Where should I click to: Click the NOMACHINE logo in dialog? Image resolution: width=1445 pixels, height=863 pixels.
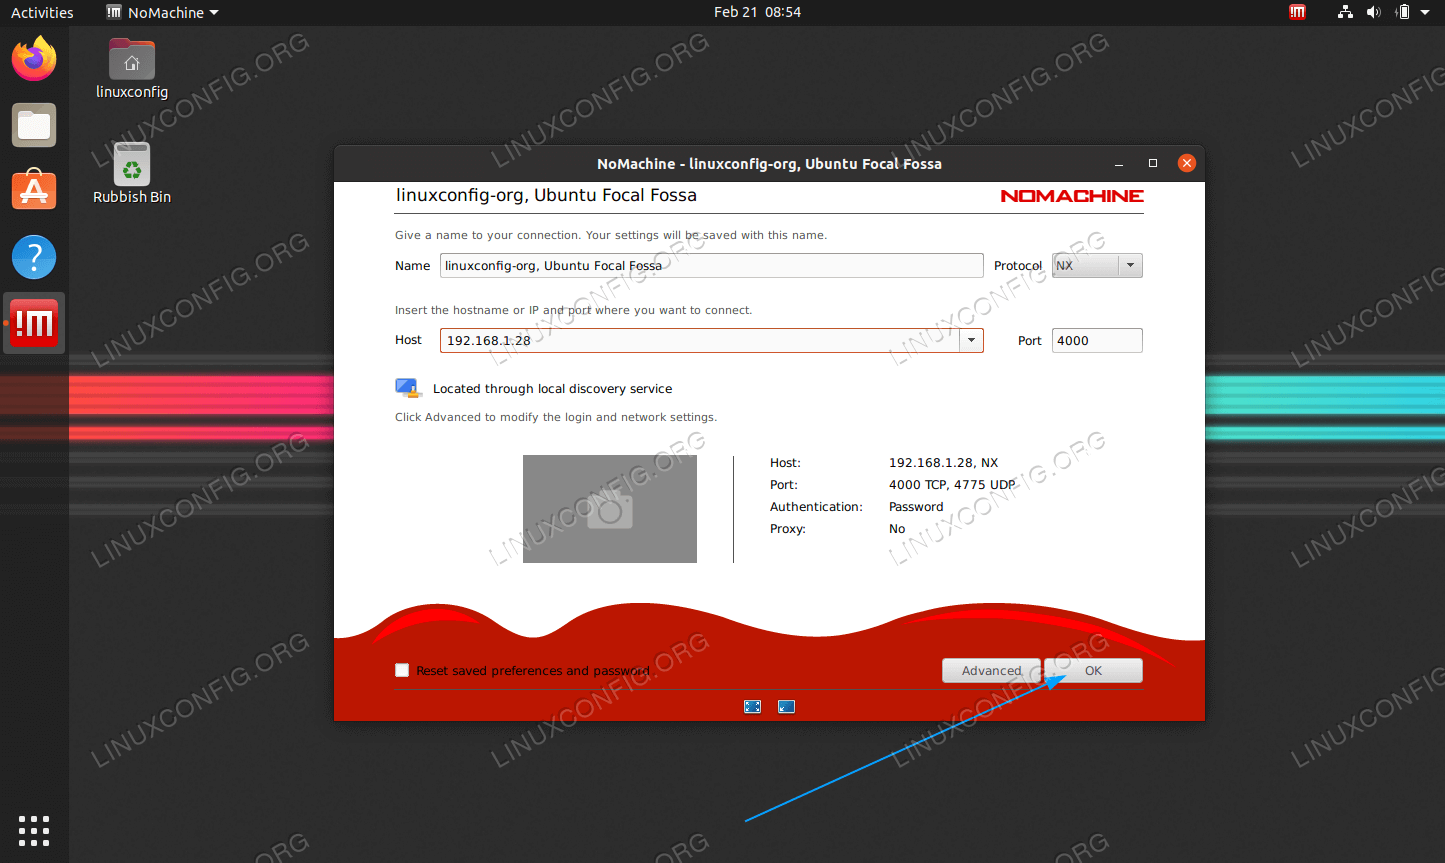[x=1072, y=196]
